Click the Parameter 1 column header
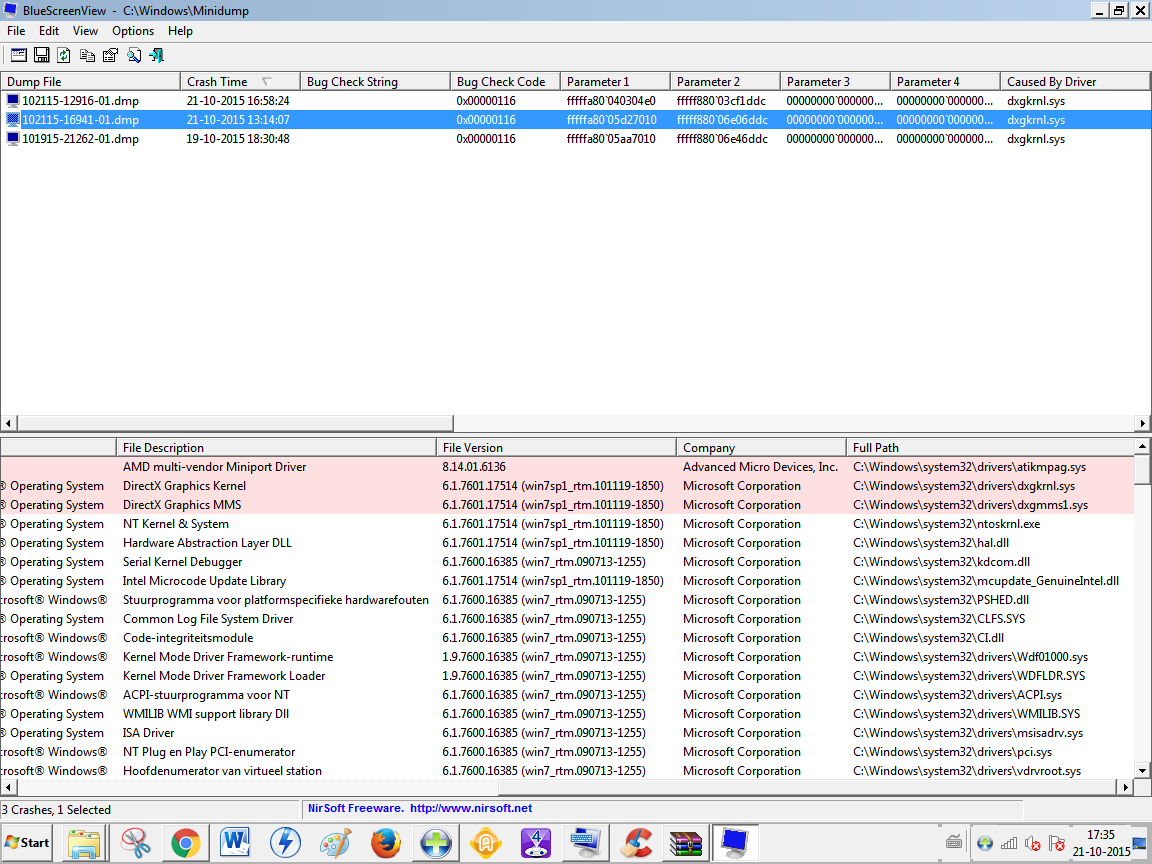 click(615, 82)
